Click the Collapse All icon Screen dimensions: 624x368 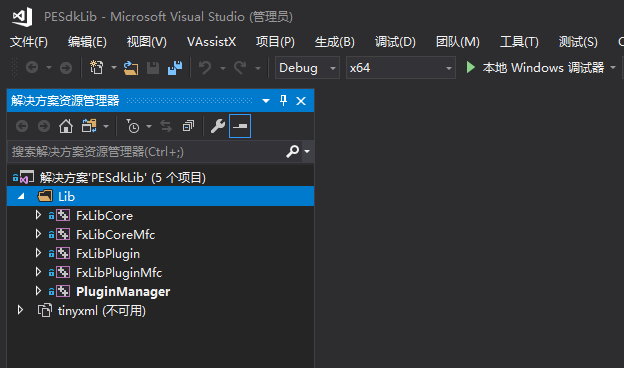[188, 127]
